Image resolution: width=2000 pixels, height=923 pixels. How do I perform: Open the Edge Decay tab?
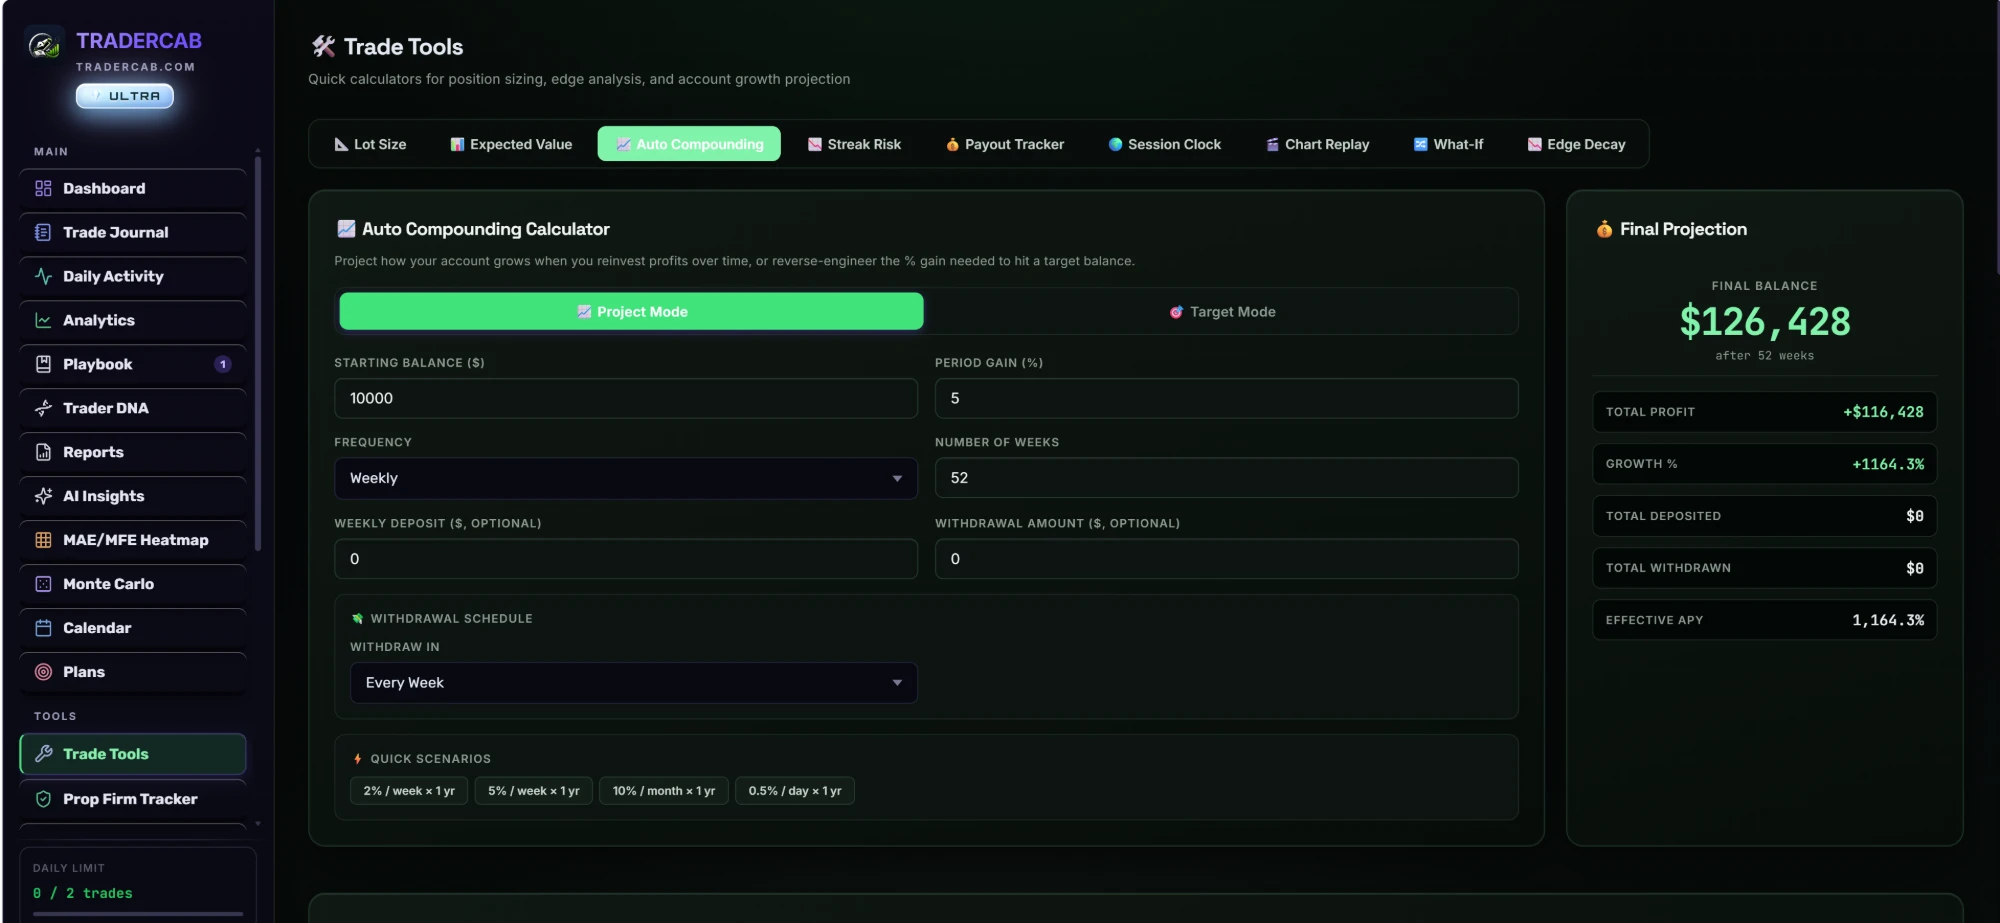pos(1576,144)
